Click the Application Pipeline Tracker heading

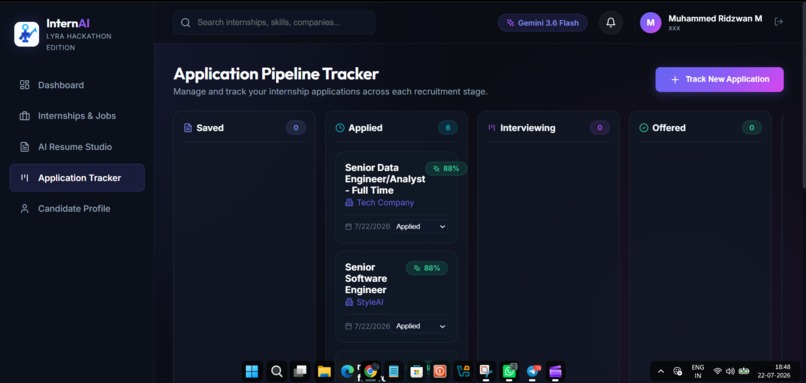276,74
